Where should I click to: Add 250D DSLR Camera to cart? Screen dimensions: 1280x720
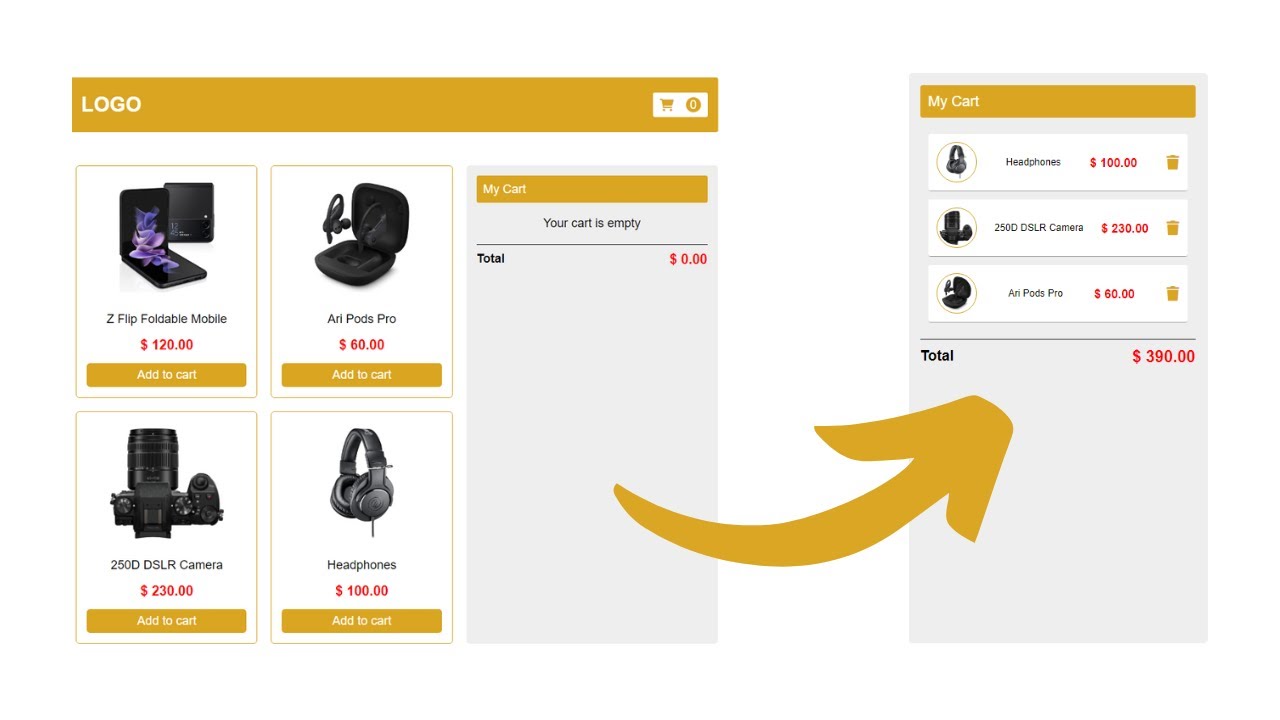pos(166,621)
